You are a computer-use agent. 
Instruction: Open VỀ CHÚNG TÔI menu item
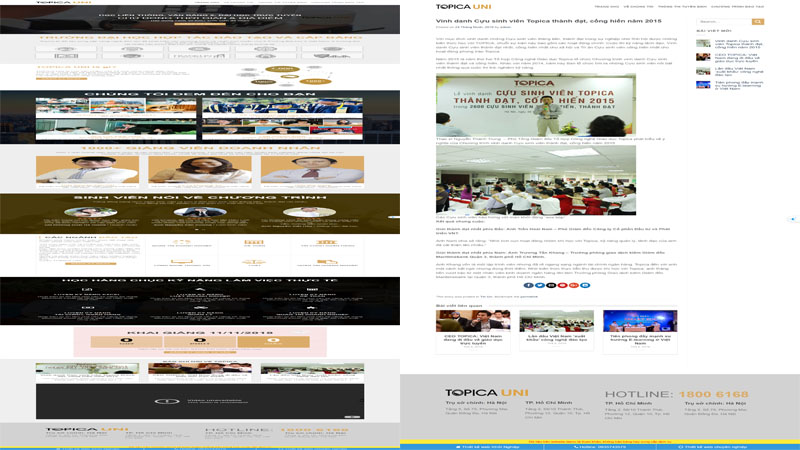pos(638,7)
